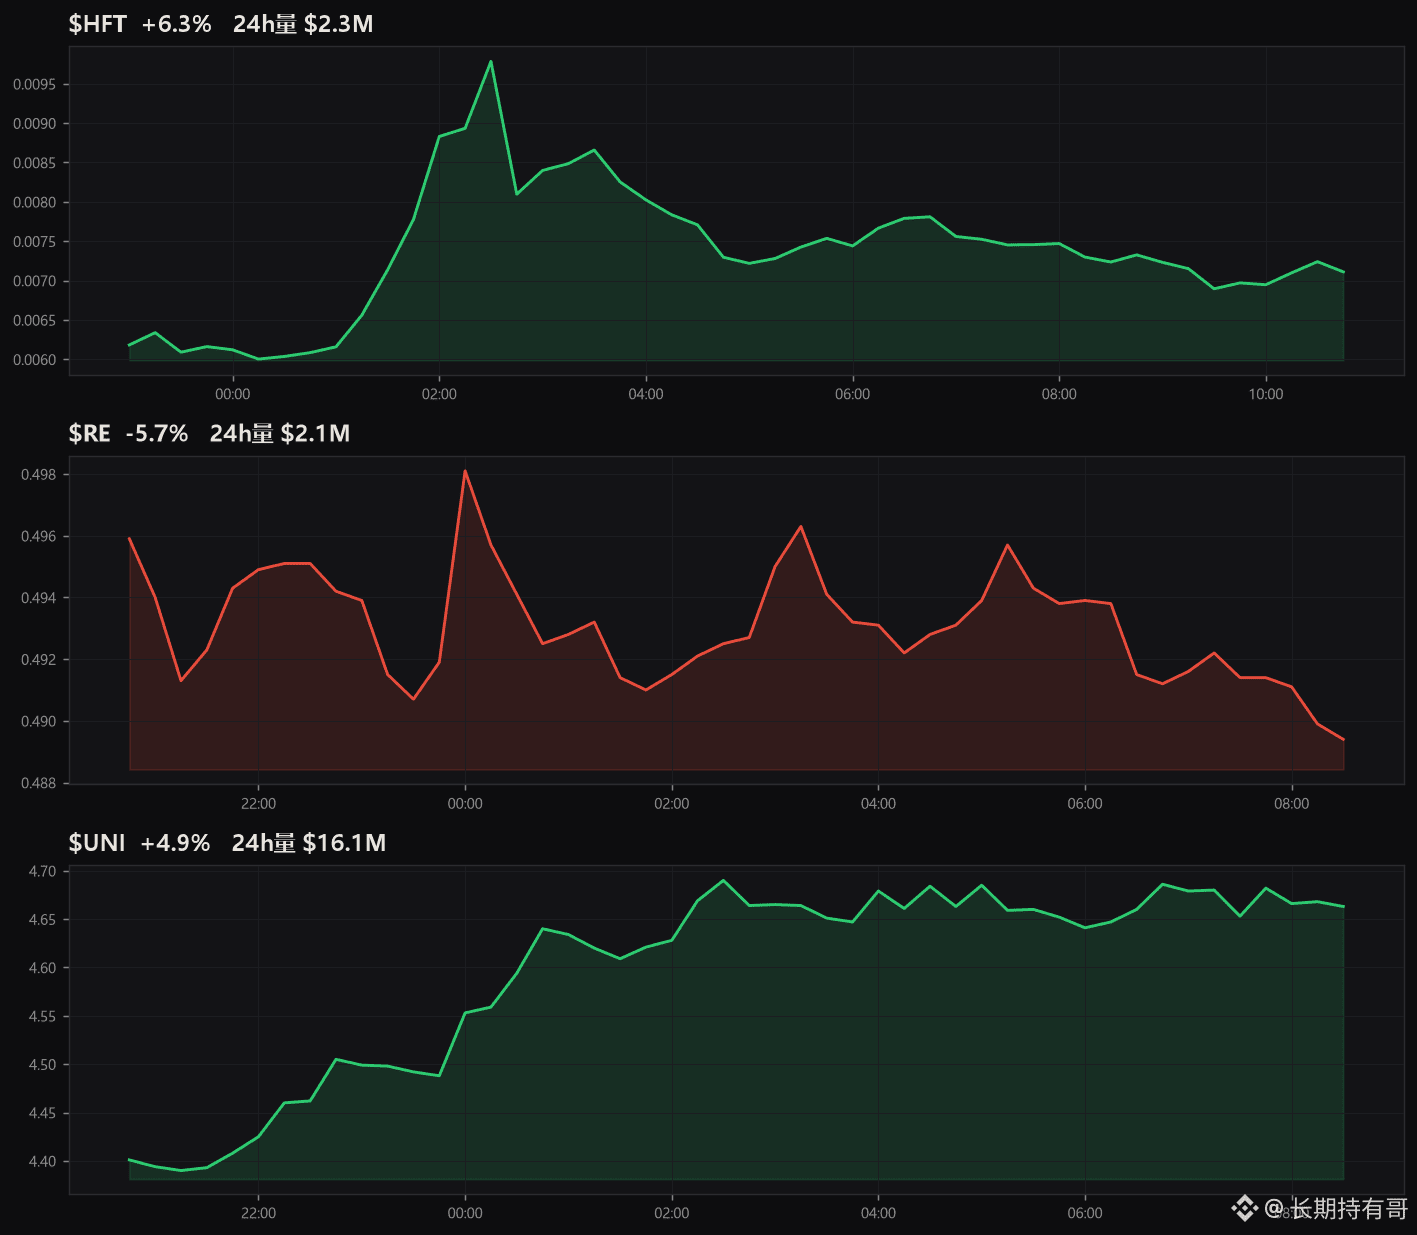Image resolution: width=1417 pixels, height=1235 pixels.
Task: Click the 02:00 time label on $UNI chart
Action: 672,1213
